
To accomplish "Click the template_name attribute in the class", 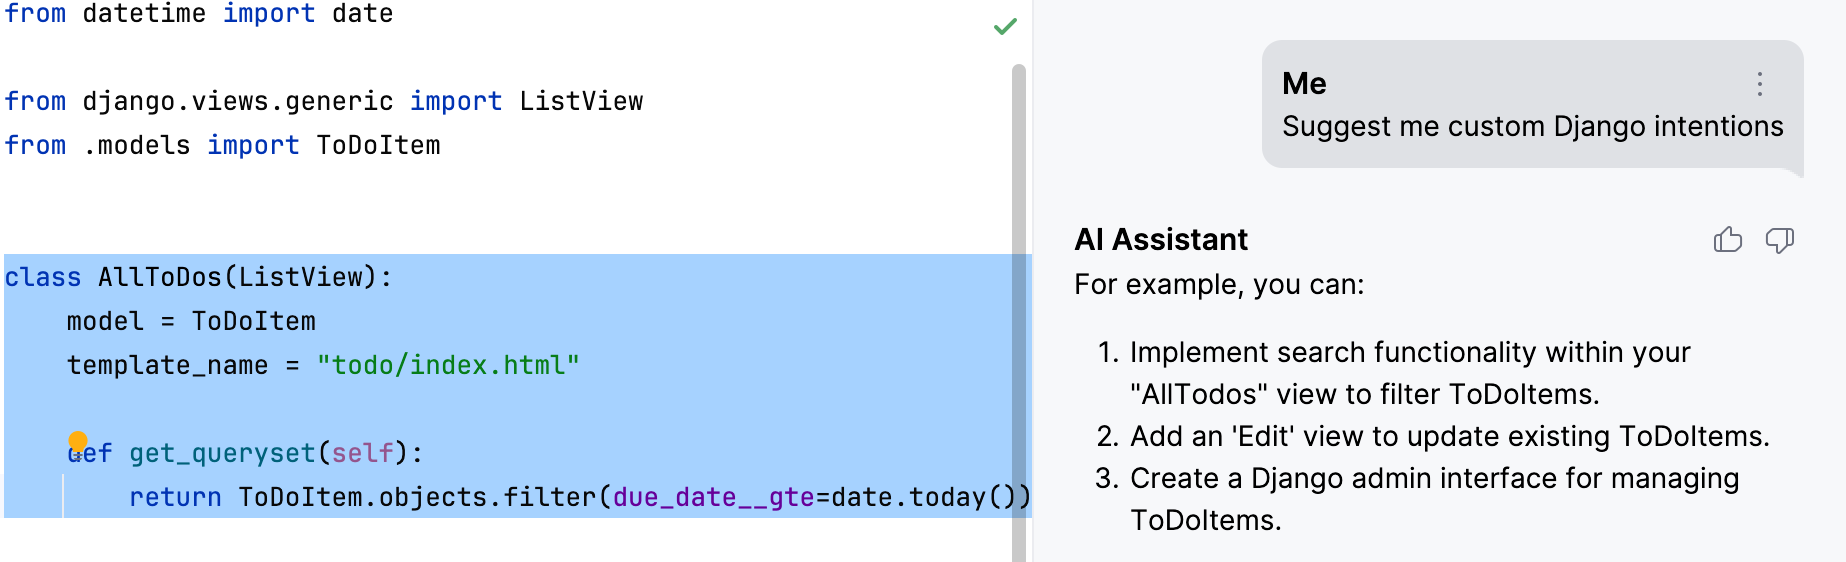I will [167, 365].
